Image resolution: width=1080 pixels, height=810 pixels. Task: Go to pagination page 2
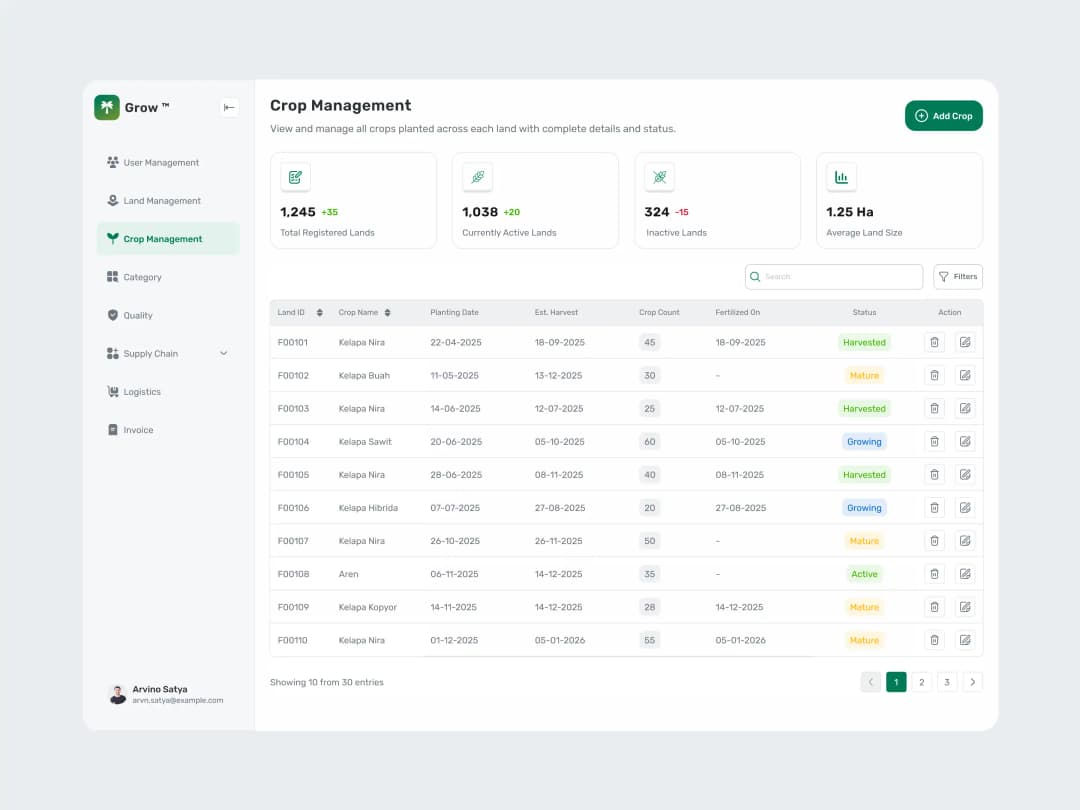pyautogui.click(x=922, y=682)
